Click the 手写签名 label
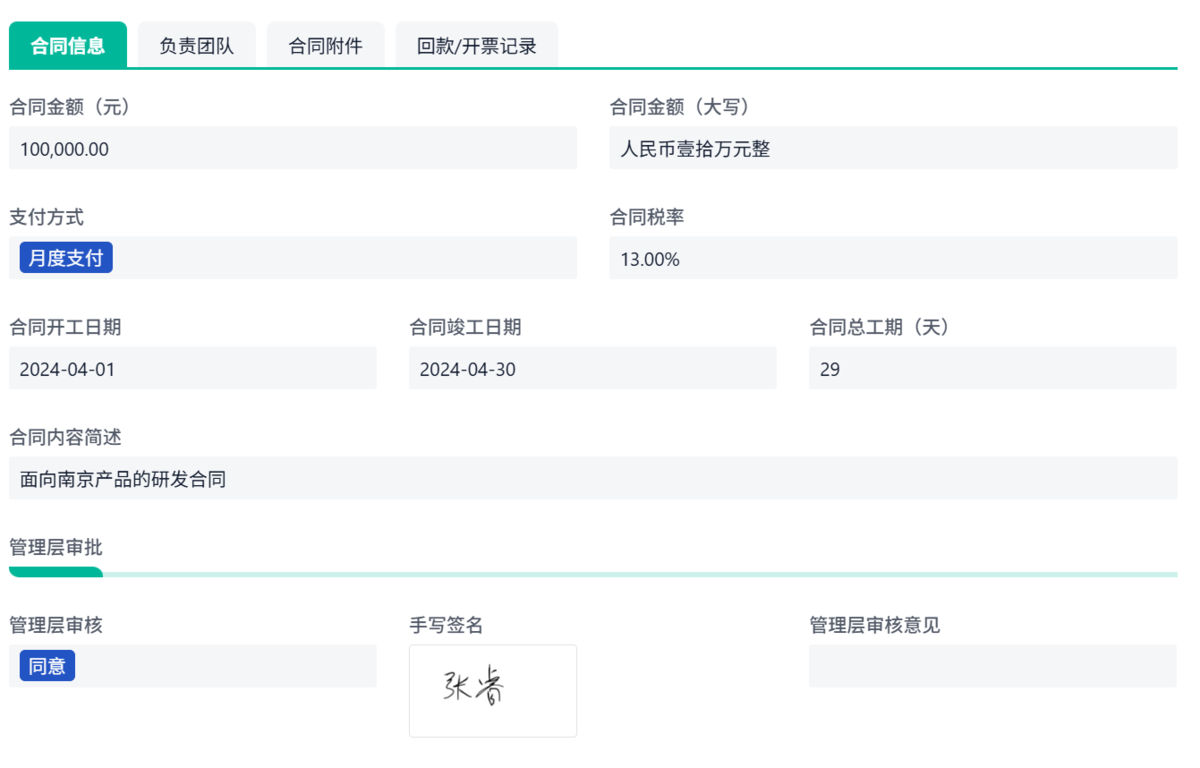The width and height of the screenshot is (1200, 768). point(446,625)
